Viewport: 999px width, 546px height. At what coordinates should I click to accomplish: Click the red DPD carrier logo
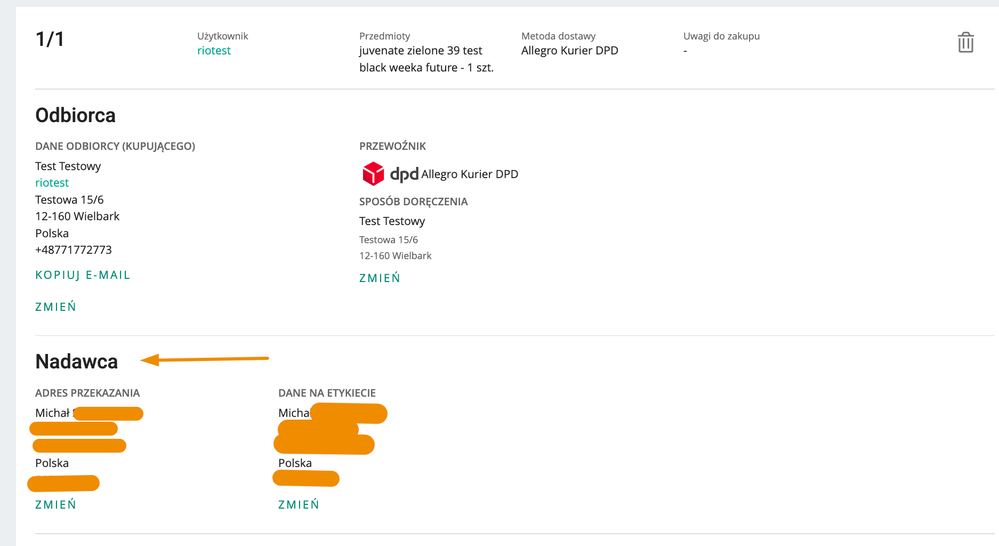(373, 174)
